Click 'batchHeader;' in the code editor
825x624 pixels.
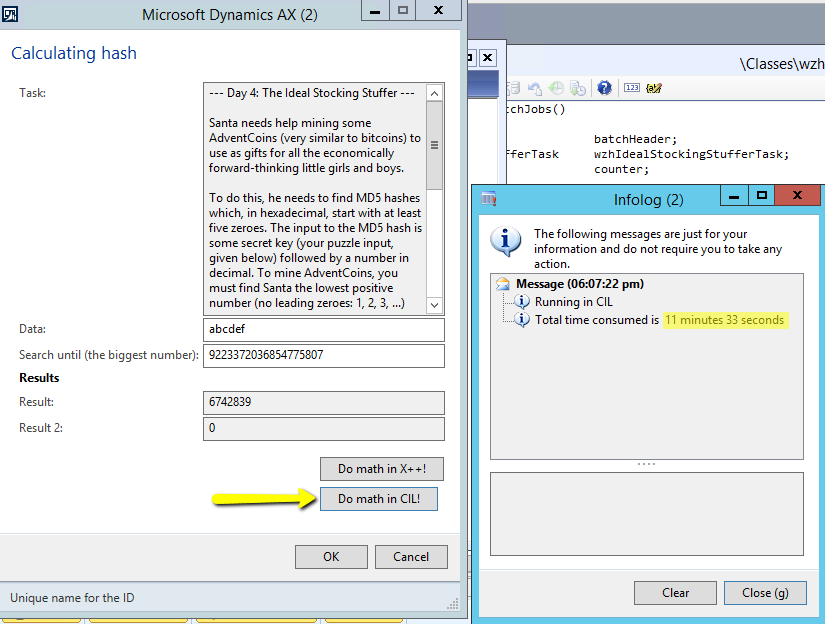pyautogui.click(x=636, y=139)
